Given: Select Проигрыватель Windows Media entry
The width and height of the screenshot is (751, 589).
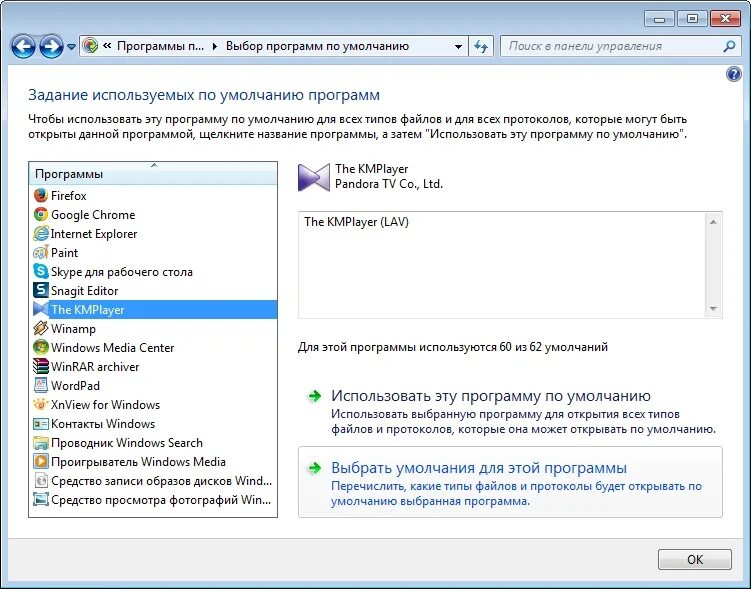Looking at the screenshot, I should pos(153,462).
